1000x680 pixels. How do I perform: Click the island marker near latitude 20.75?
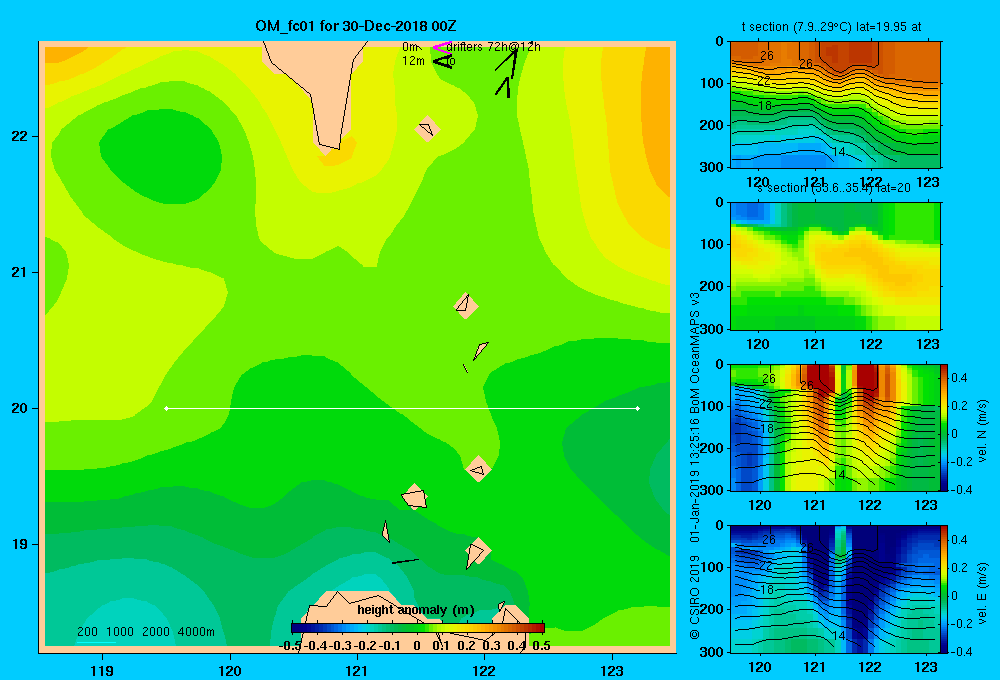pyautogui.click(x=466, y=306)
